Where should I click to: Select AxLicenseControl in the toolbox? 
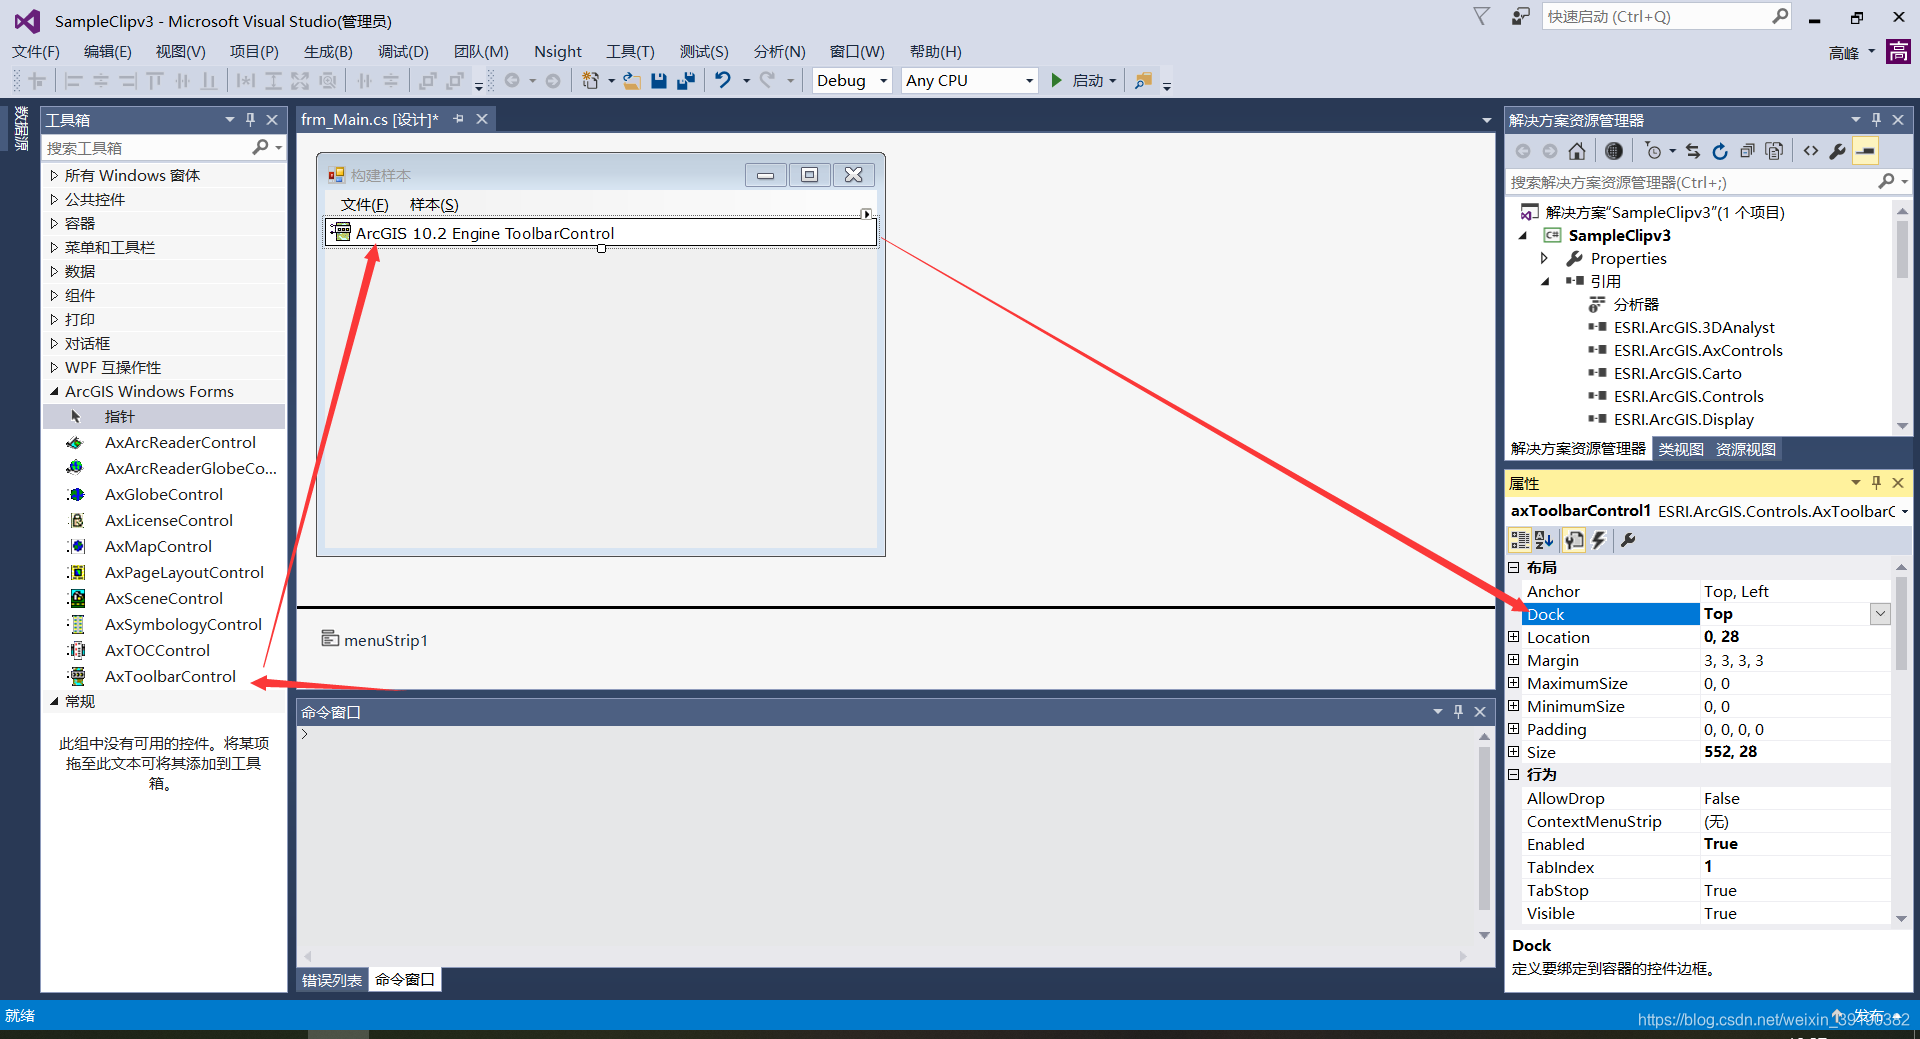tap(168, 520)
